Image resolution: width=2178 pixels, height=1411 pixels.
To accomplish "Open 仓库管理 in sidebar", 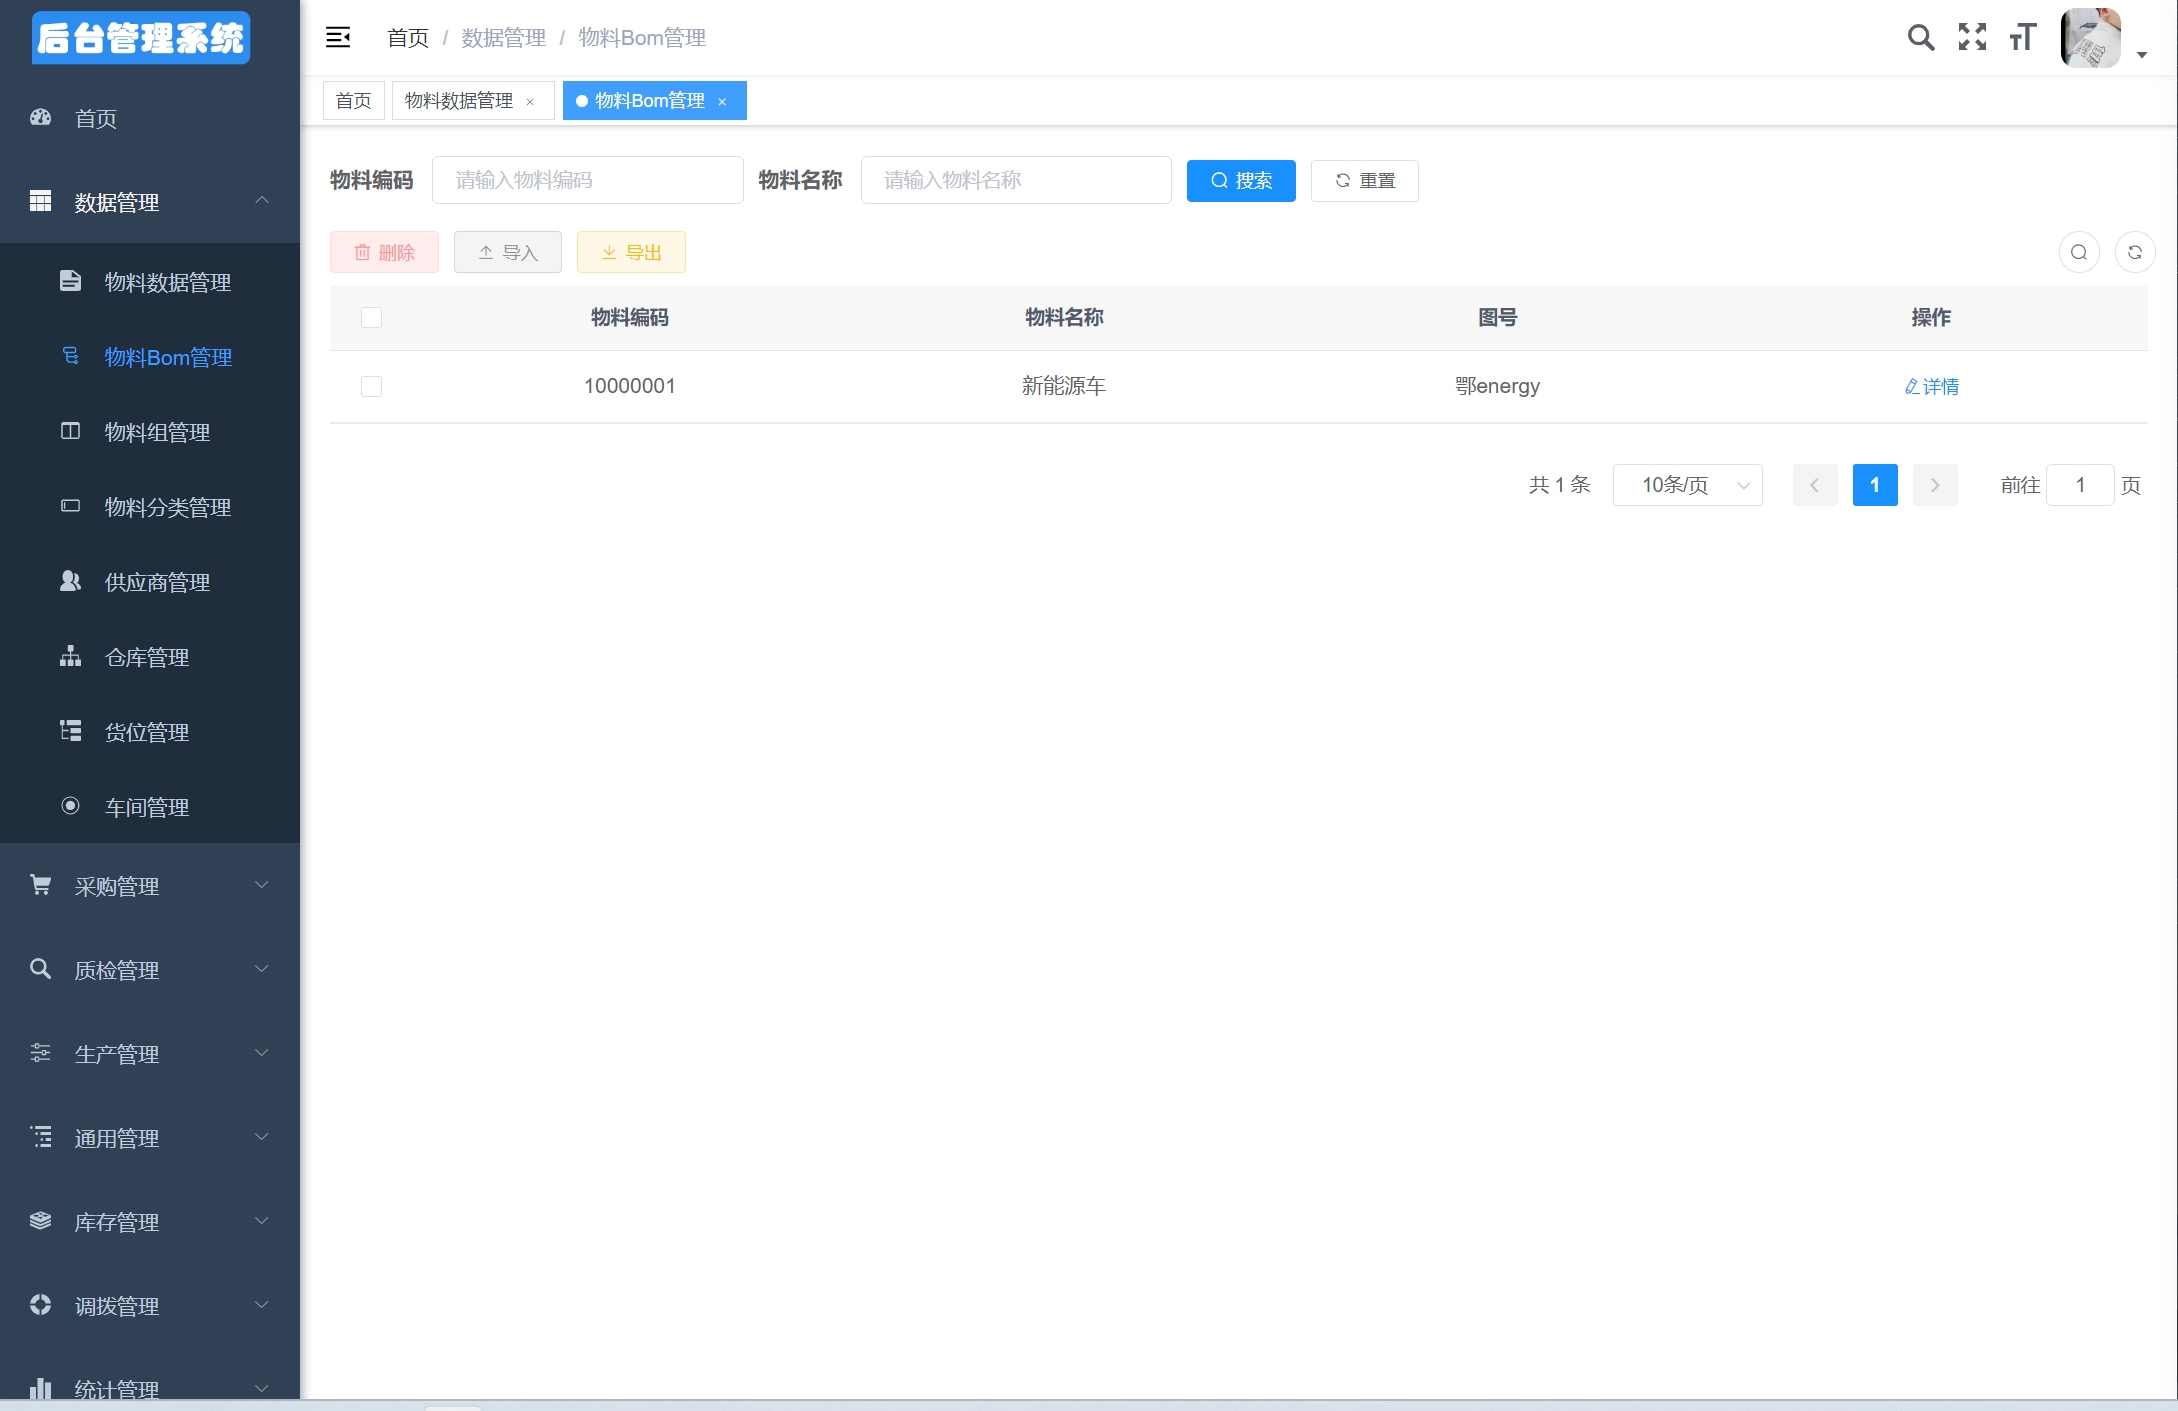I will [147, 657].
